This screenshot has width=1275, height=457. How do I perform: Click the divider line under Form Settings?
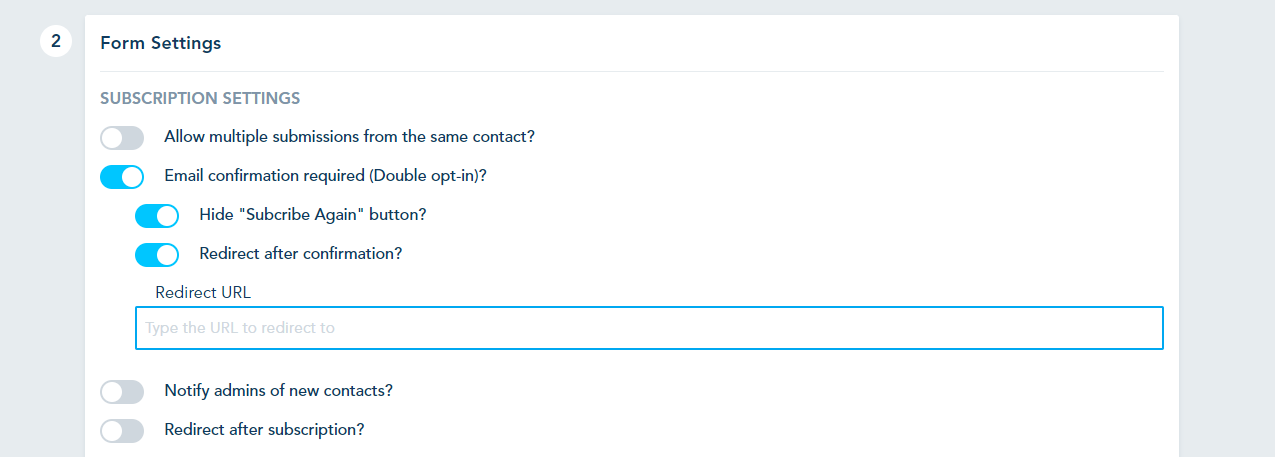coord(632,72)
